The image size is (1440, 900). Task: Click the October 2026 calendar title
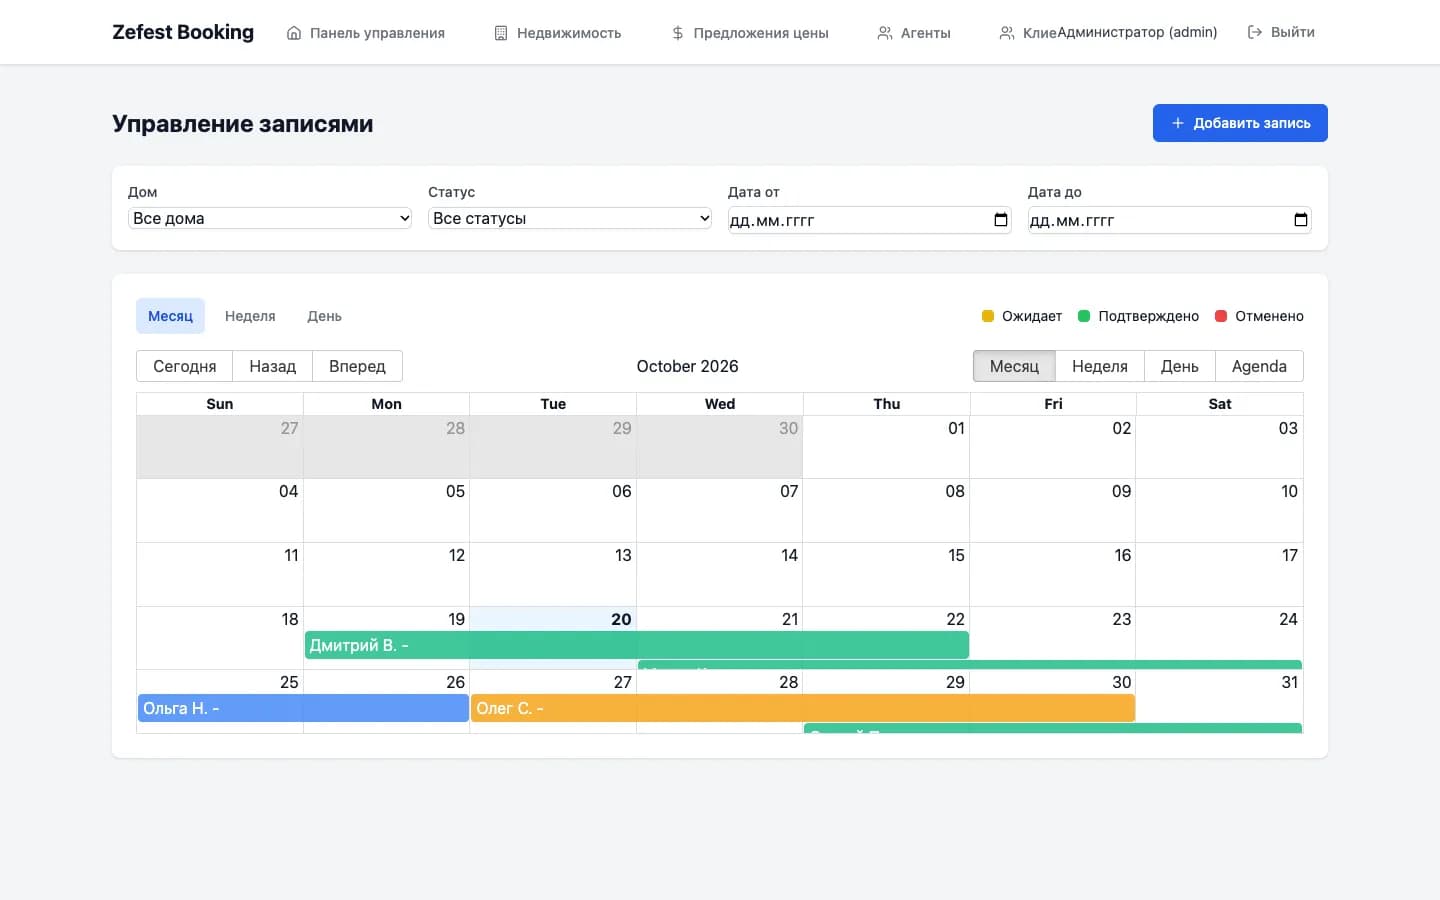tap(688, 366)
